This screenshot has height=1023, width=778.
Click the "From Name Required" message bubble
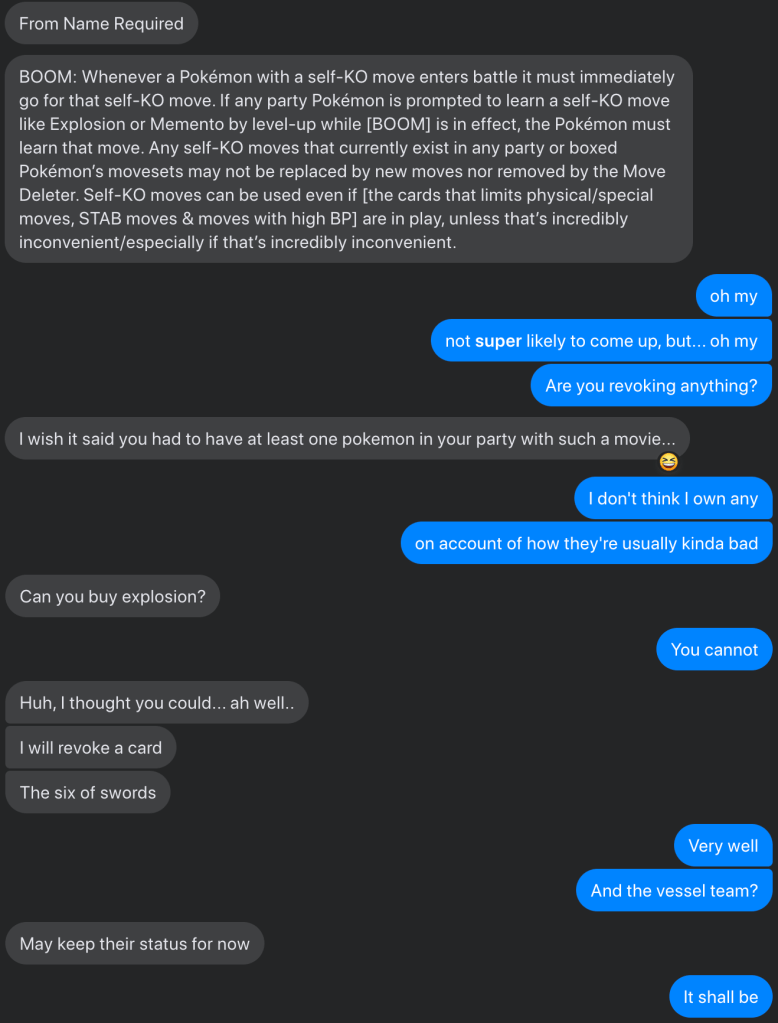point(101,24)
